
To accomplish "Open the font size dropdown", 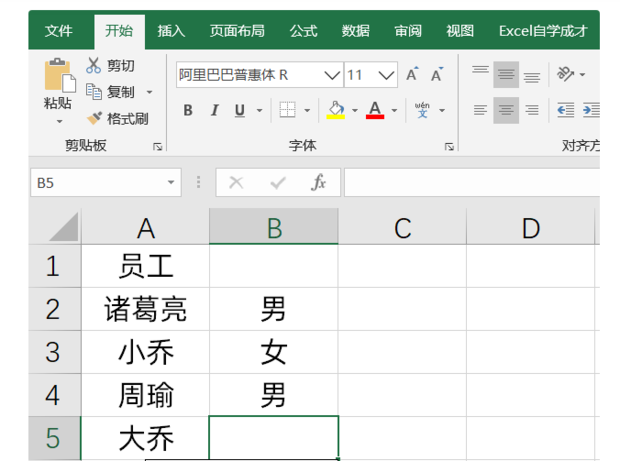I will pos(386,75).
